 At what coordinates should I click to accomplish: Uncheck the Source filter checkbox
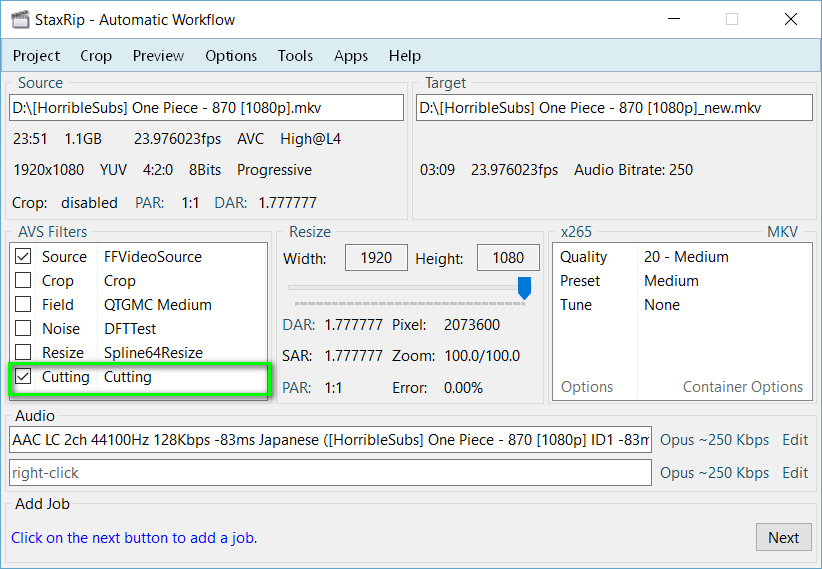coord(23,257)
